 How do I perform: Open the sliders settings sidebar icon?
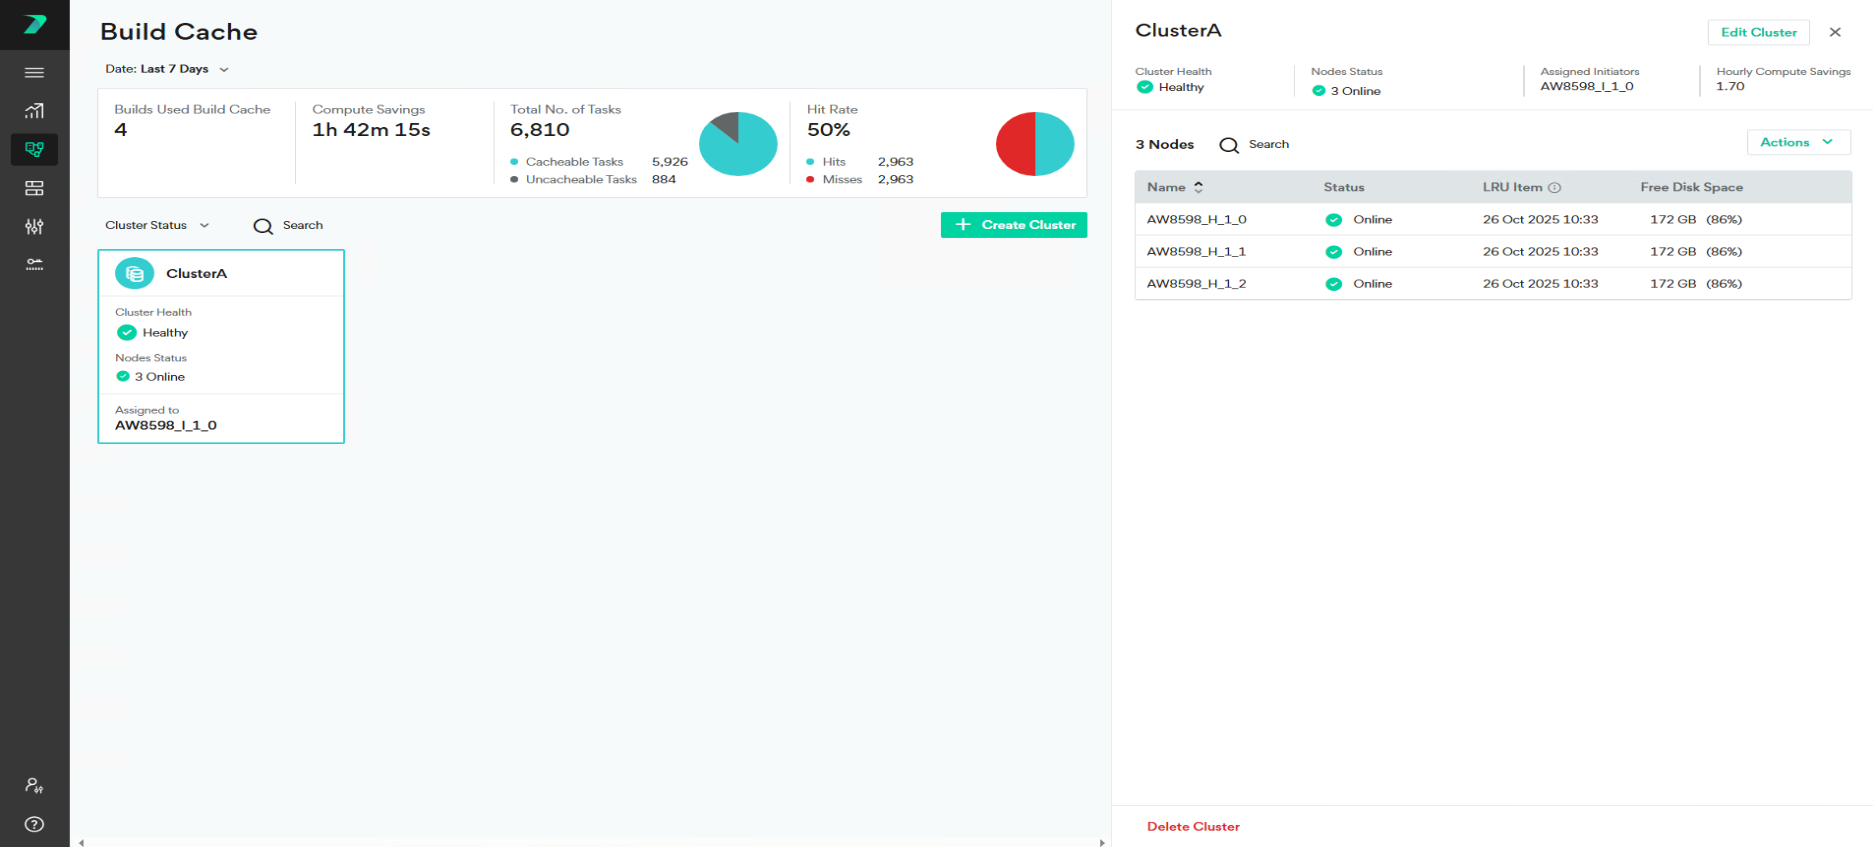tap(34, 227)
